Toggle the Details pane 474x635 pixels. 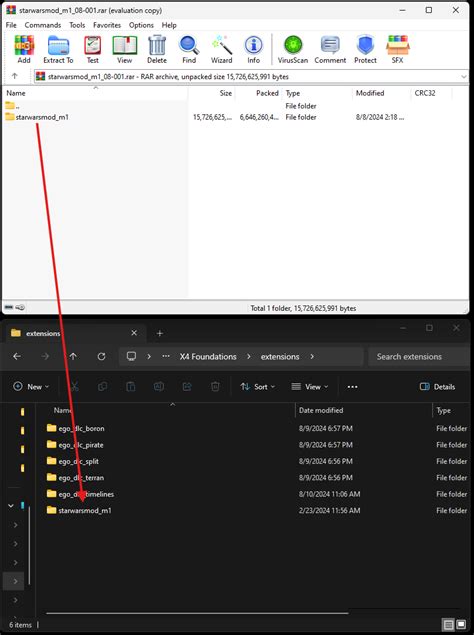[x=438, y=387]
